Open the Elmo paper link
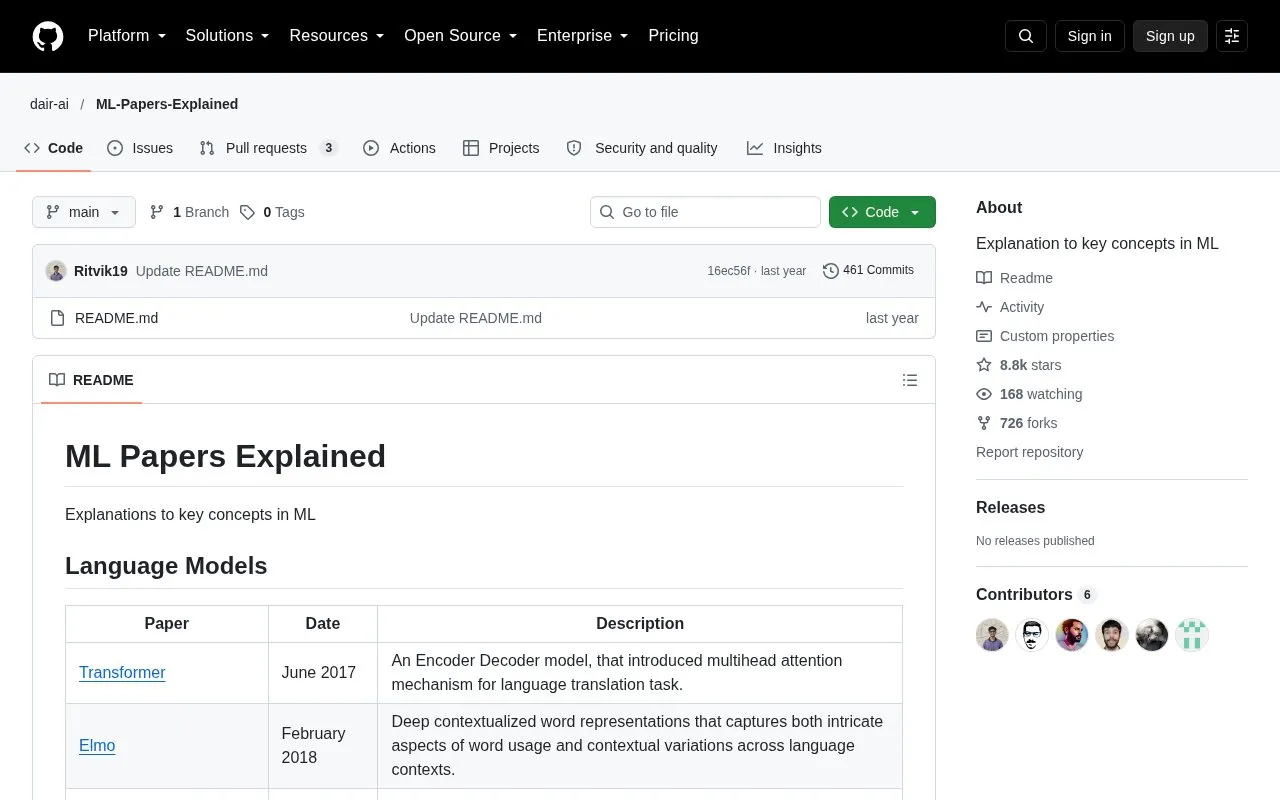 click(97, 746)
